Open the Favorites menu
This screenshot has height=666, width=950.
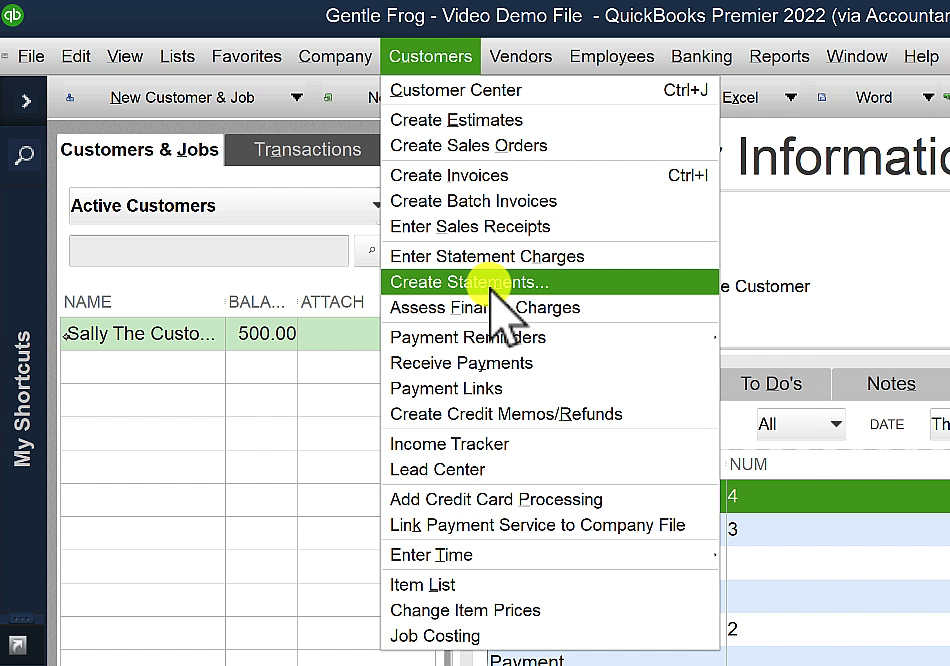click(247, 56)
